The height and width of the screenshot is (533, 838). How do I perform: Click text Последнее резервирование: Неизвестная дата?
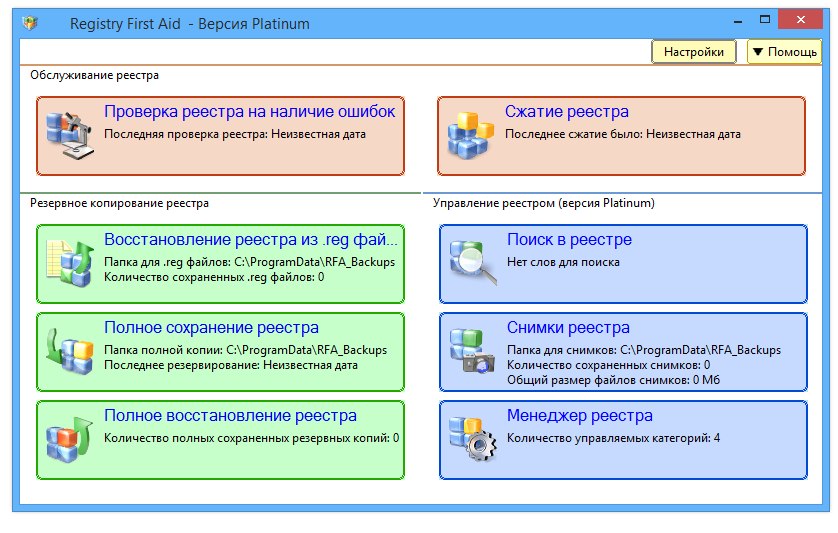click(x=230, y=365)
